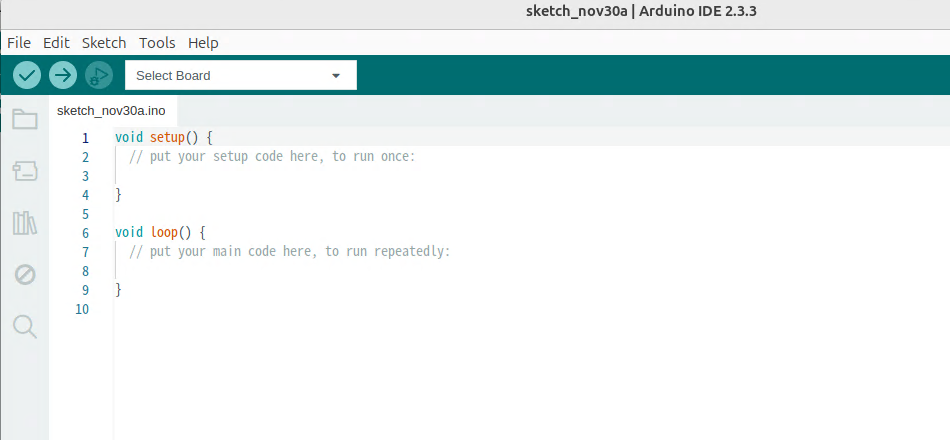
Task: Select the sketch_nov30a.ino tab
Action: pos(111,112)
